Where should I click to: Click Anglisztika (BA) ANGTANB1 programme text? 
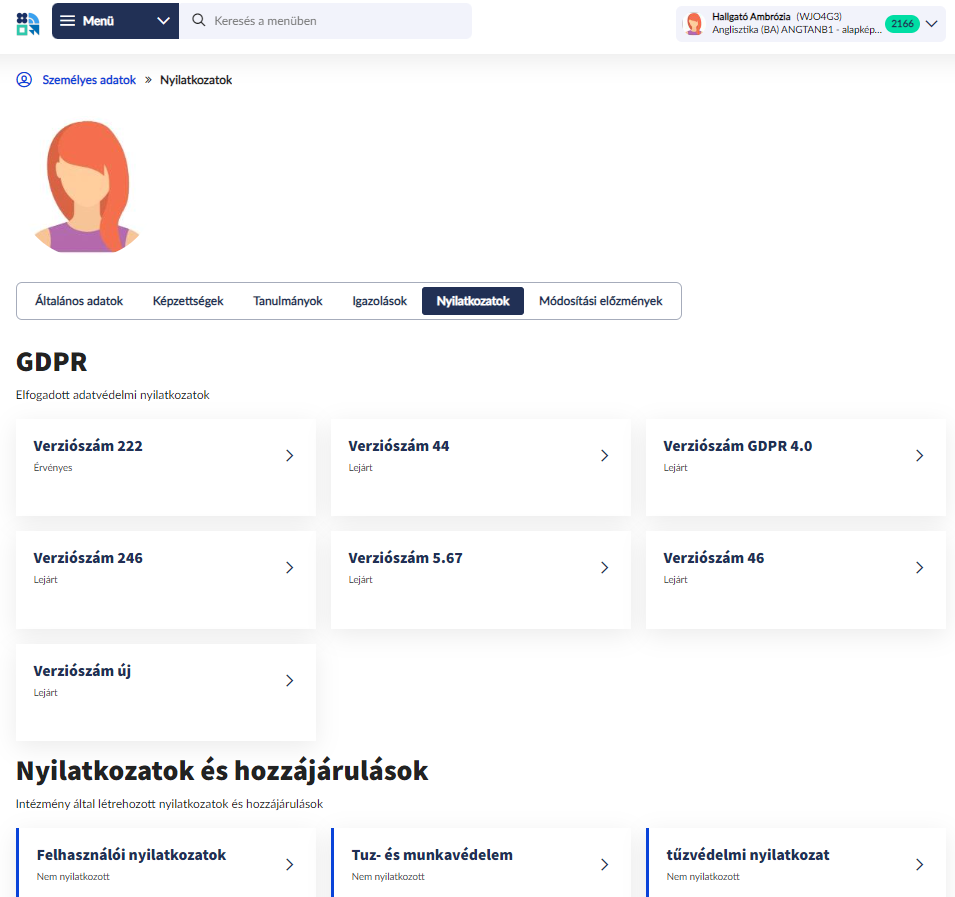tap(797, 29)
